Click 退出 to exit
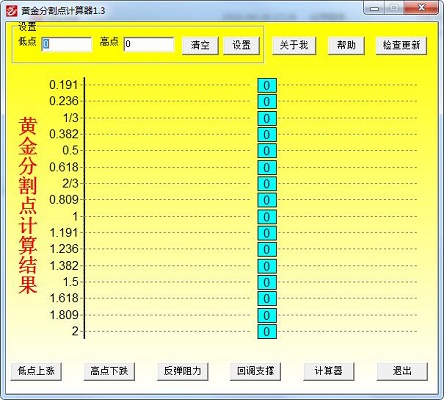This screenshot has width=444, height=400. [x=402, y=371]
